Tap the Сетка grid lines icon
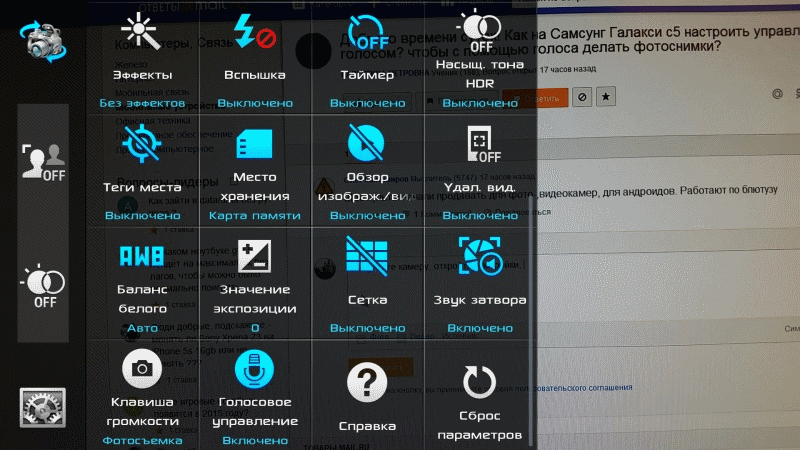The height and width of the screenshot is (450, 800). (x=367, y=256)
